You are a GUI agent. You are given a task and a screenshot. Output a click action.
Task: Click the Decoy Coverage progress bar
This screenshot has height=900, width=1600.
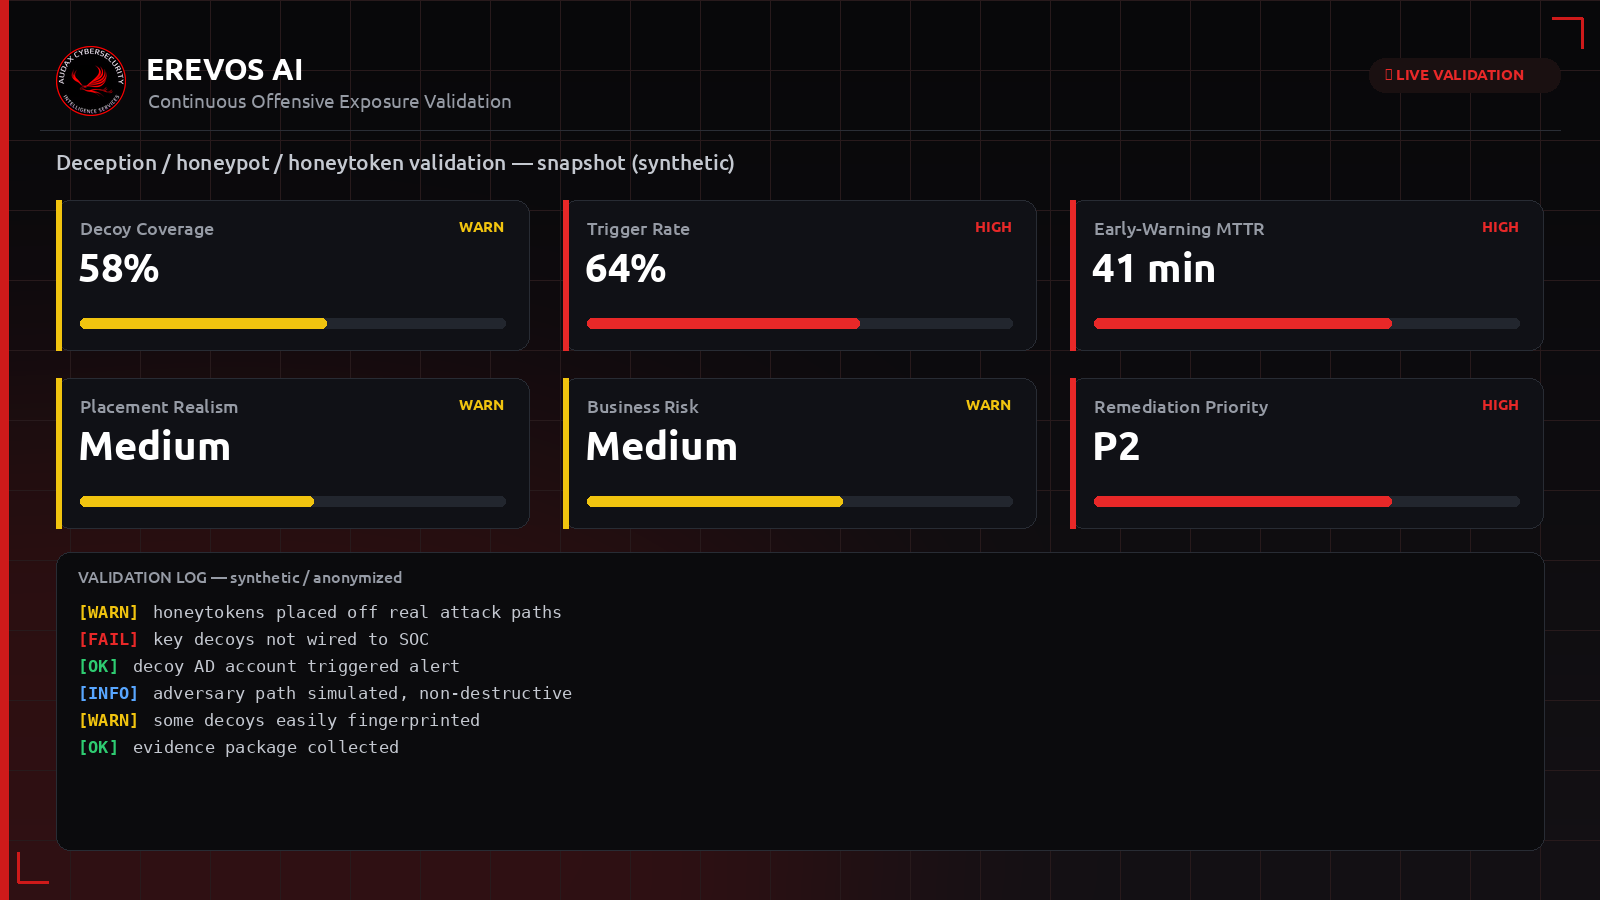[293, 324]
